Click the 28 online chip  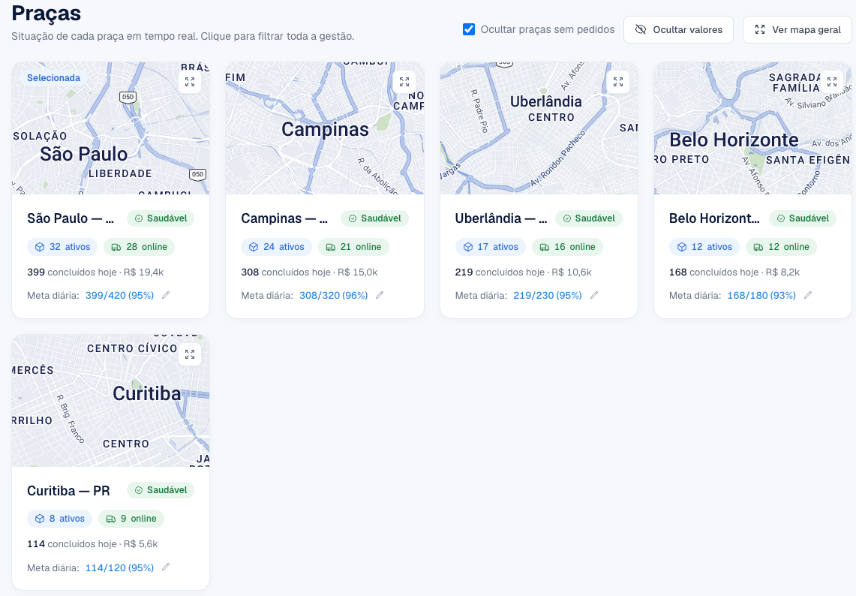coord(139,247)
